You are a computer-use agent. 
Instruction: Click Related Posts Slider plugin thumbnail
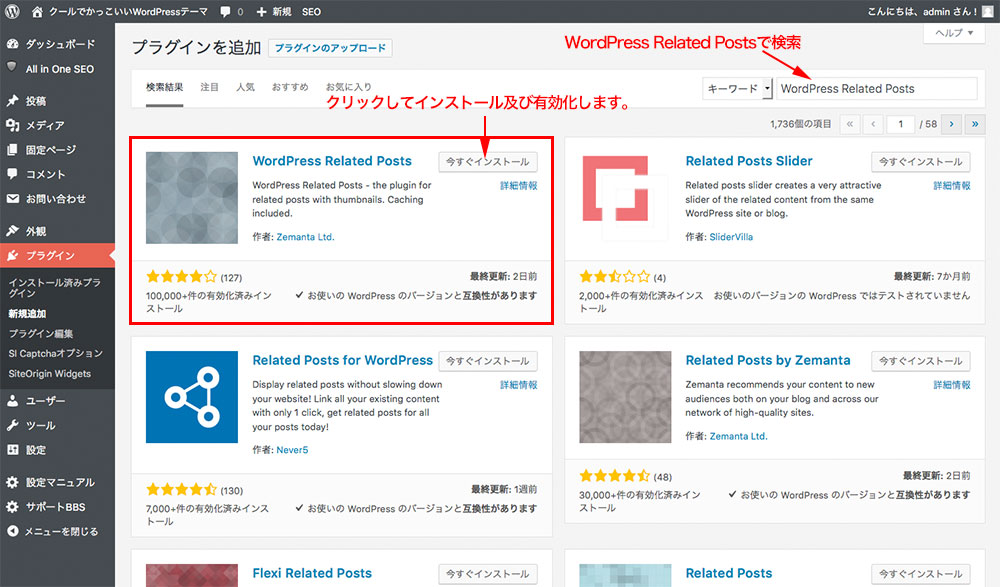[x=625, y=198]
